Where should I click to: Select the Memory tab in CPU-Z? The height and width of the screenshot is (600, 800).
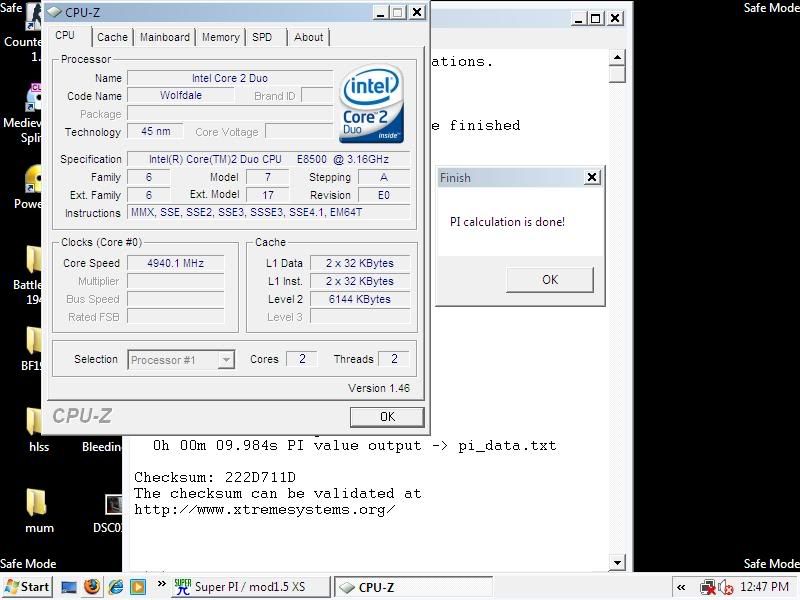click(x=220, y=37)
